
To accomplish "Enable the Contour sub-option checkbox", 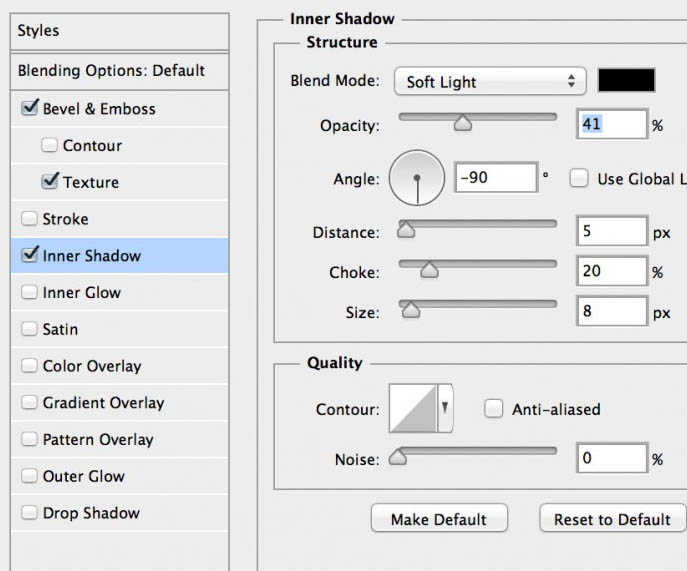I will pyautogui.click(x=49, y=145).
